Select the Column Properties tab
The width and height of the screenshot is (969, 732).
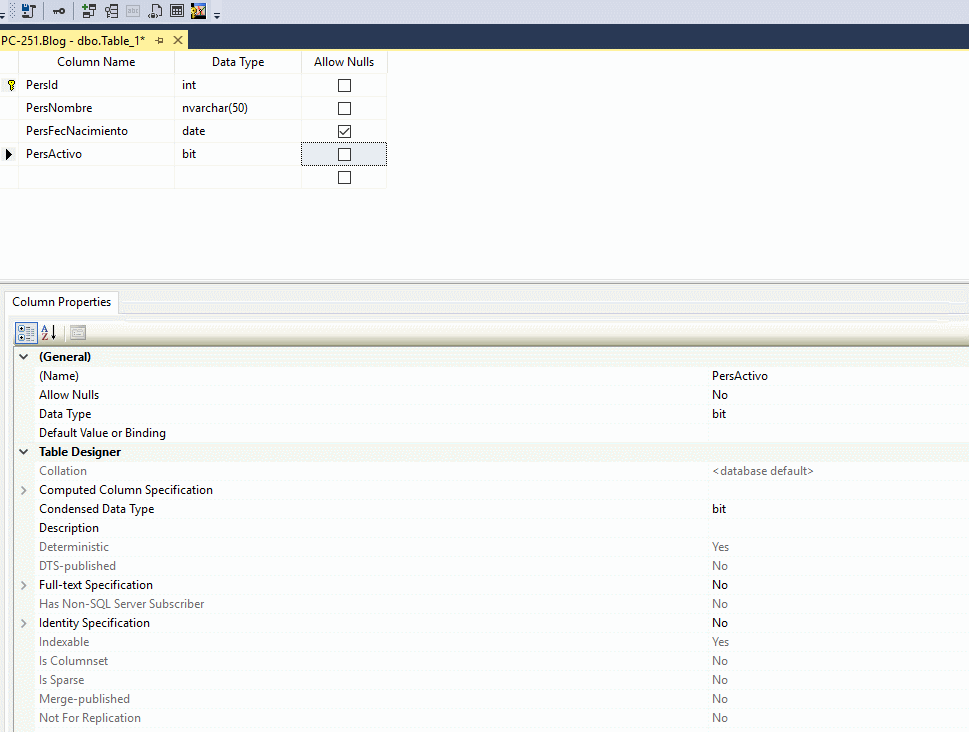[61, 301]
